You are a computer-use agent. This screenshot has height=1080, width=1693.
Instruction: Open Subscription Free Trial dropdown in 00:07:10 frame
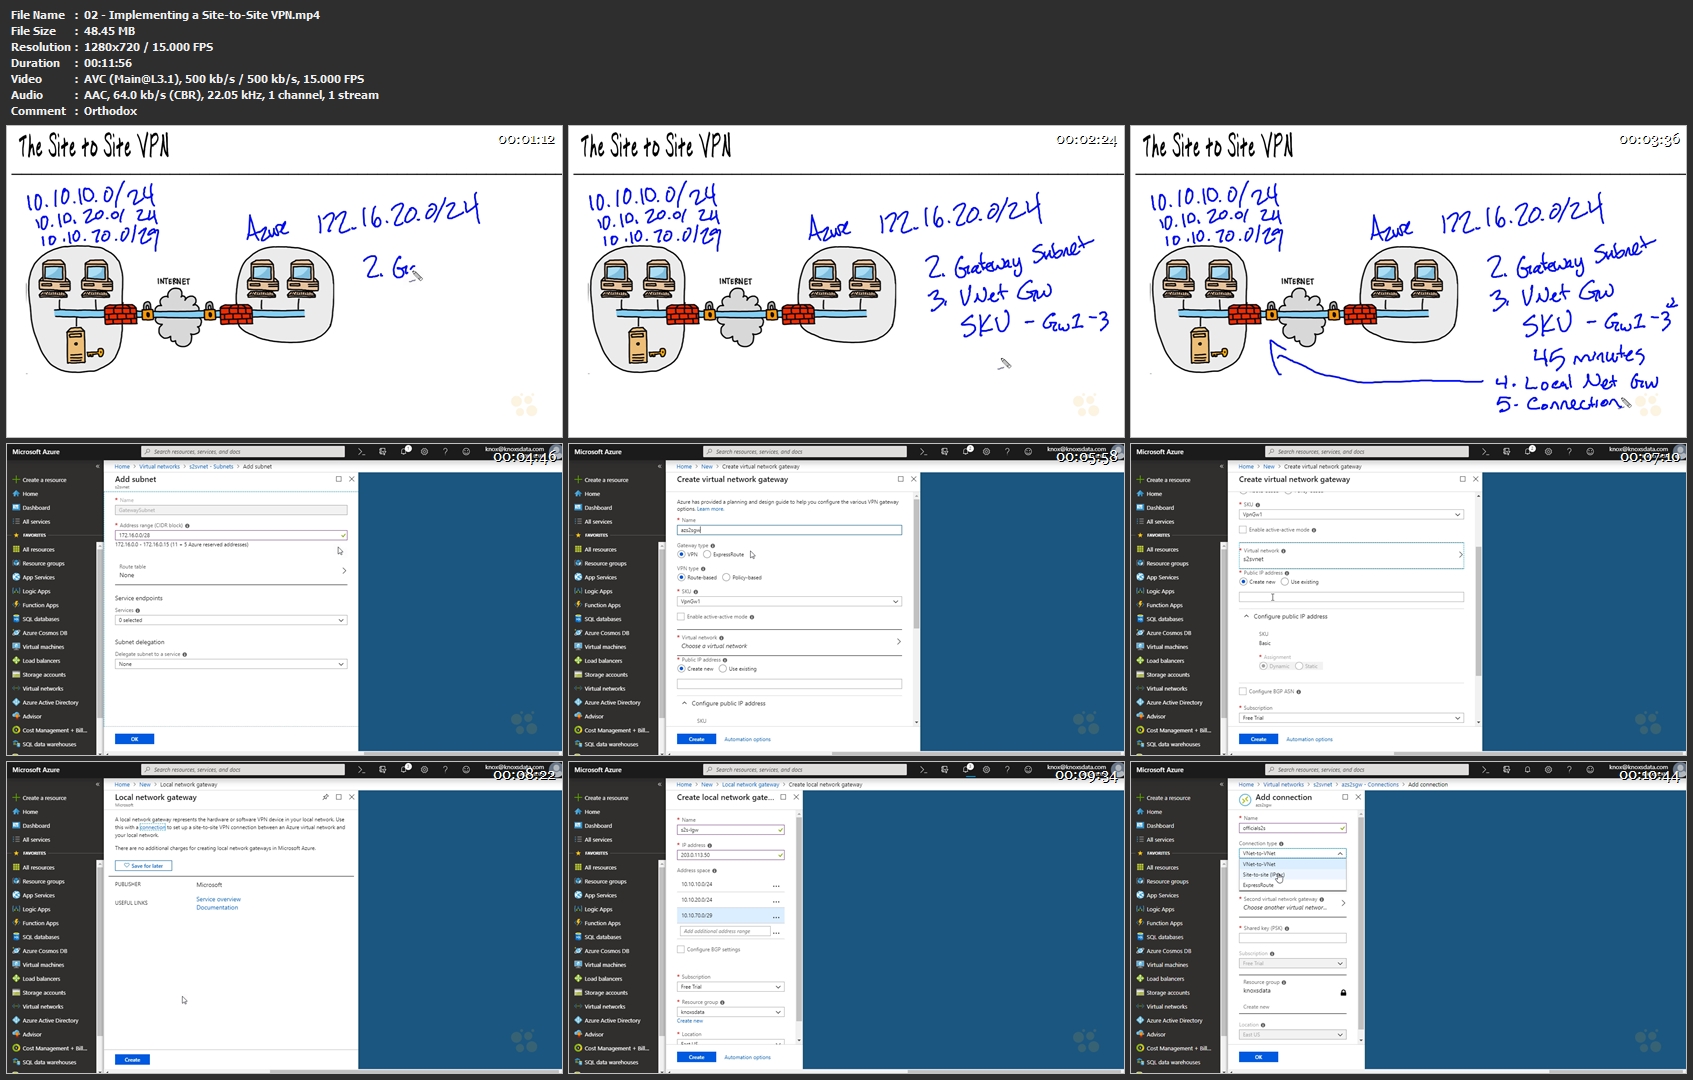(1351, 718)
